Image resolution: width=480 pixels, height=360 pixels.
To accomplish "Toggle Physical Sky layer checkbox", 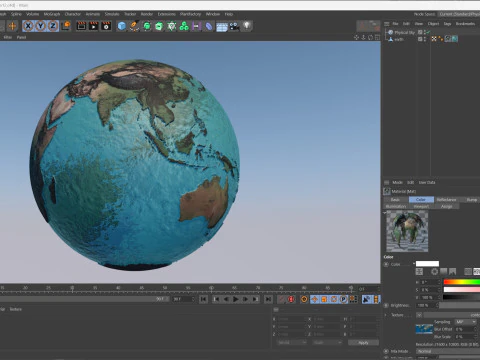I will click(420, 32).
